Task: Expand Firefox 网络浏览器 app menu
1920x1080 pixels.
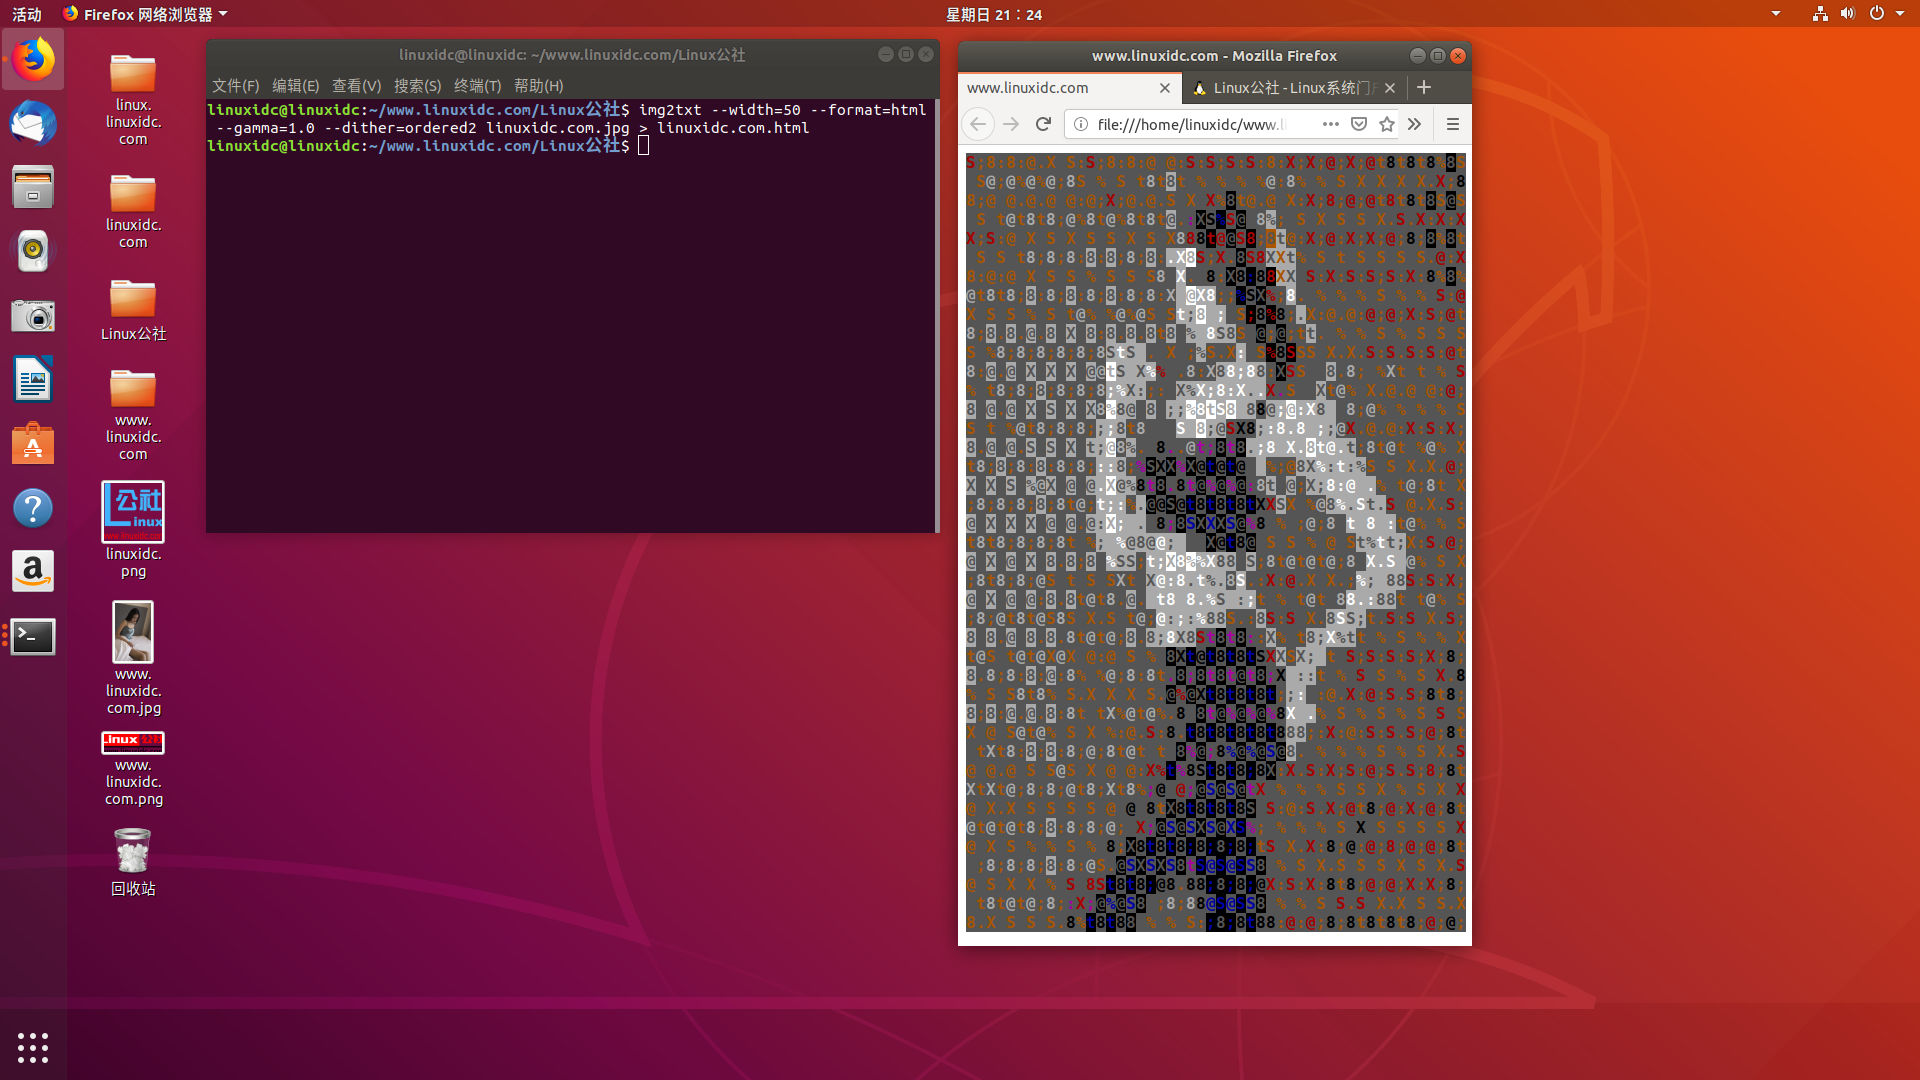Action: coord(146,14)
